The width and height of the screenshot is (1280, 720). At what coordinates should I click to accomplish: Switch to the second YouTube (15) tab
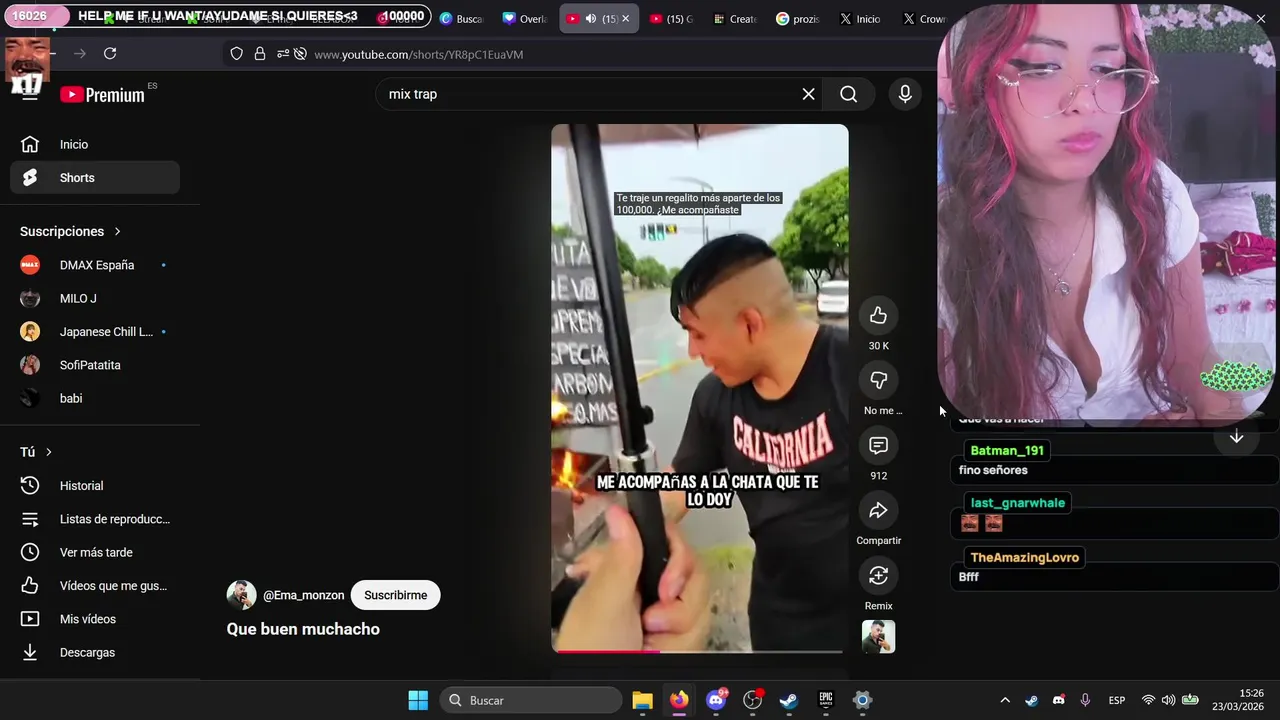(x=671, y=19)
